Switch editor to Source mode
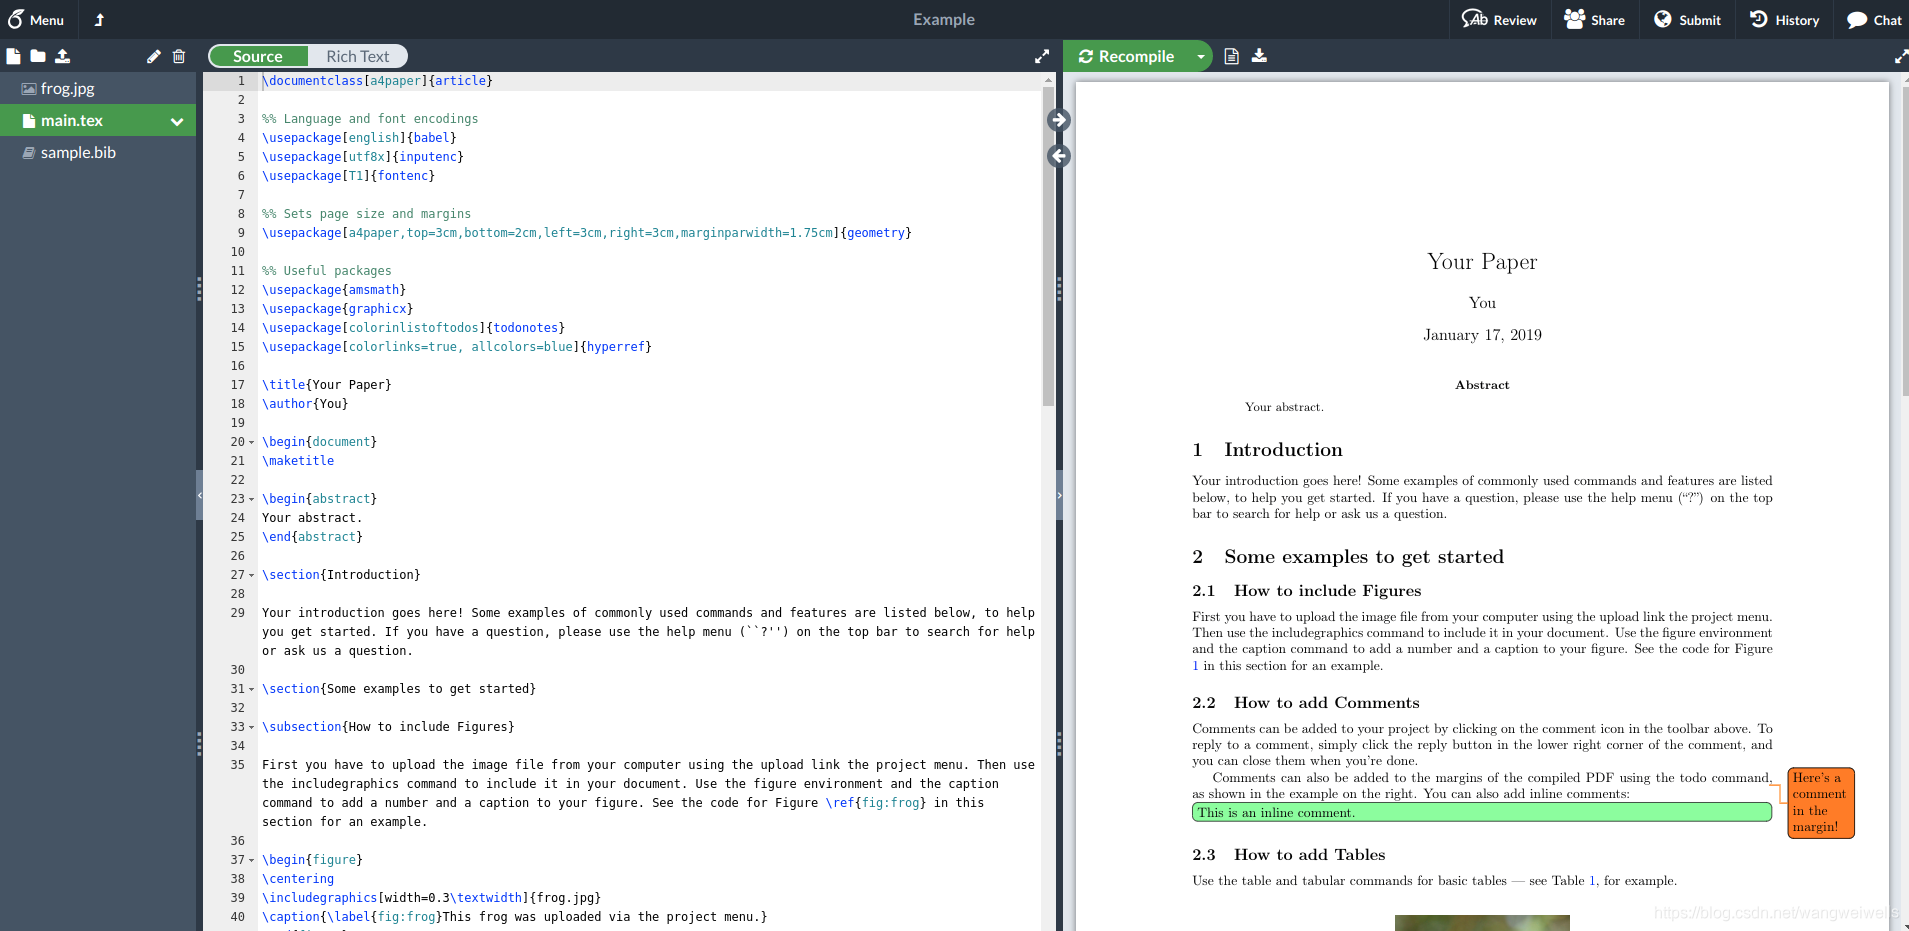The width and height of the screenshot is (1909, 931). pyautogui.click(x=258, y=56)
